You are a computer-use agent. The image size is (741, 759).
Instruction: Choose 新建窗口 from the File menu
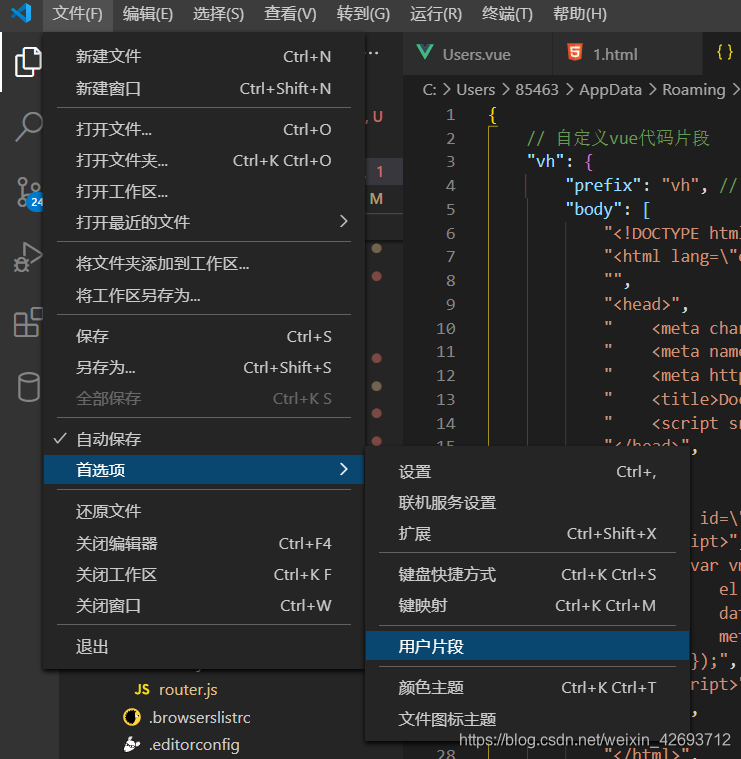(x=204, y=89)
